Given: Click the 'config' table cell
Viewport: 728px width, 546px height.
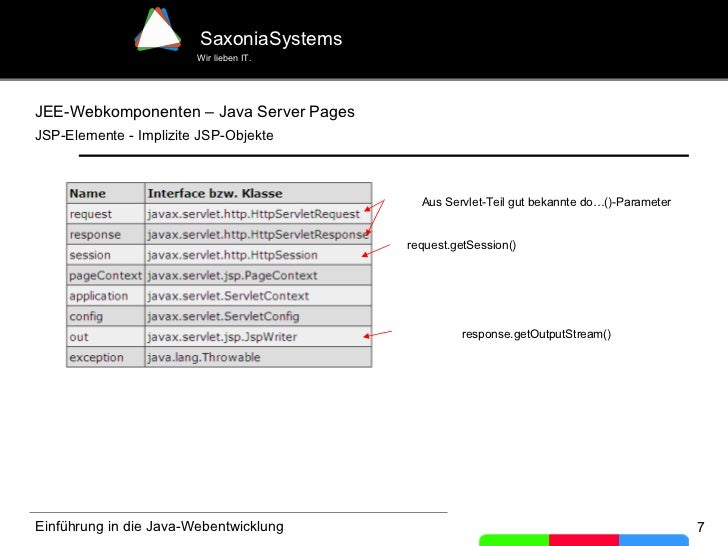Looking at the screenshot, I should tap(106, 316).
